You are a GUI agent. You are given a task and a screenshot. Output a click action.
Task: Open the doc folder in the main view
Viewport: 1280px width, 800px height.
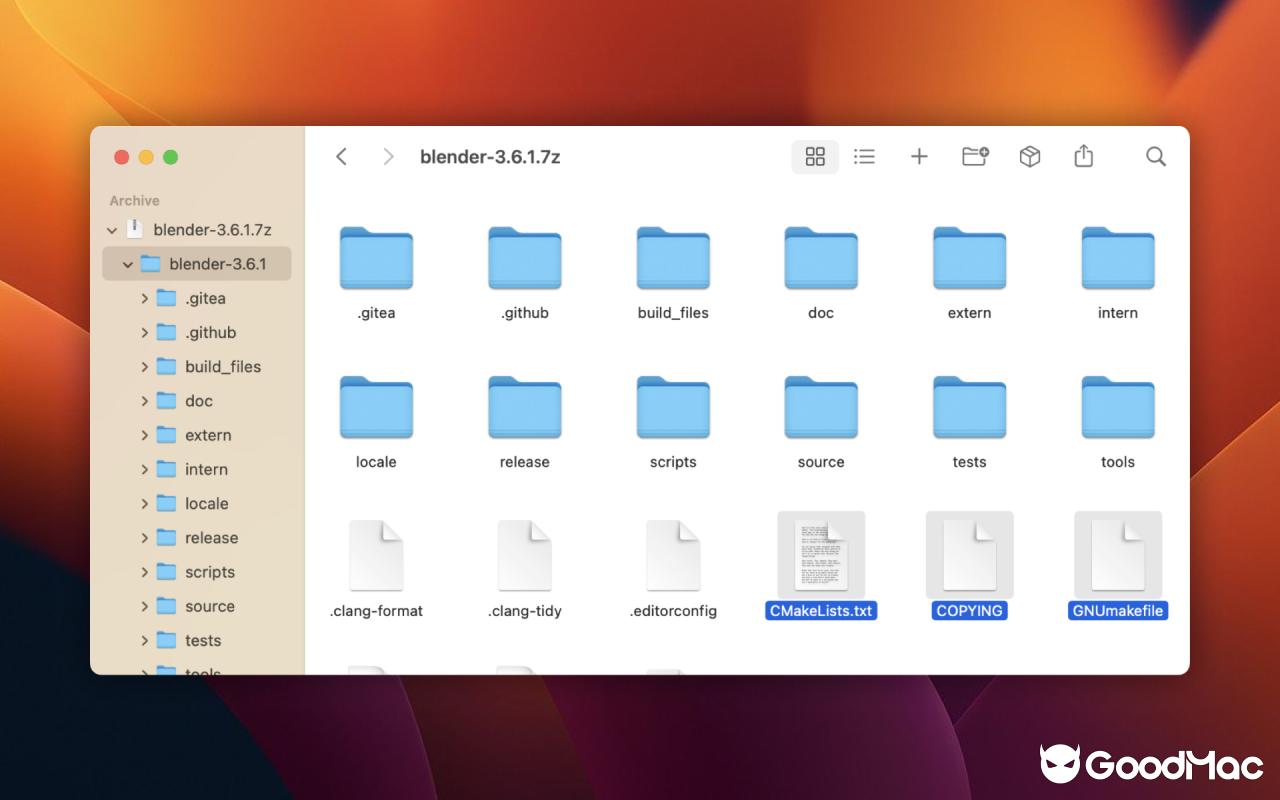tap(821, 258)
